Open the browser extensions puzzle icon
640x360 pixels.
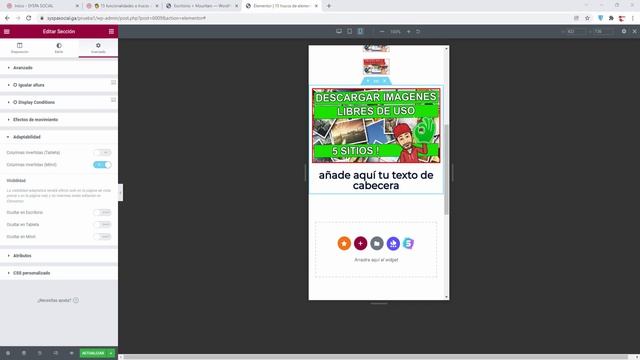611,18
